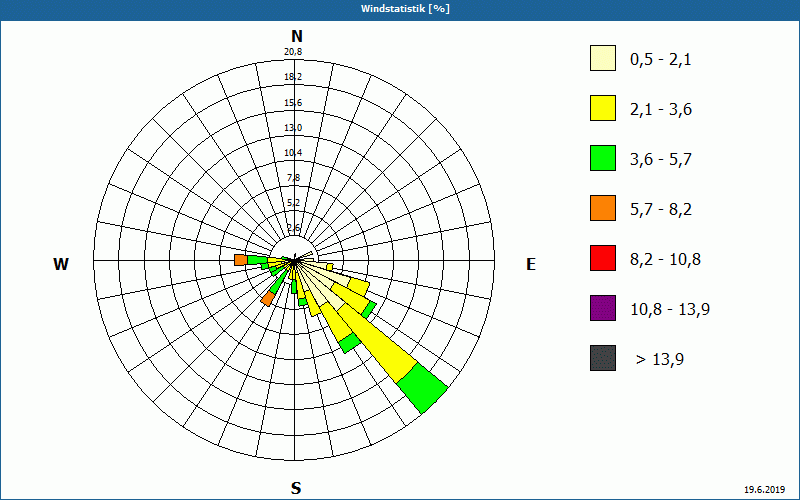This screenshot has width=800, height=500.
Task: Click the large green segment of the longest southeast bar
Action: point(422,387)
